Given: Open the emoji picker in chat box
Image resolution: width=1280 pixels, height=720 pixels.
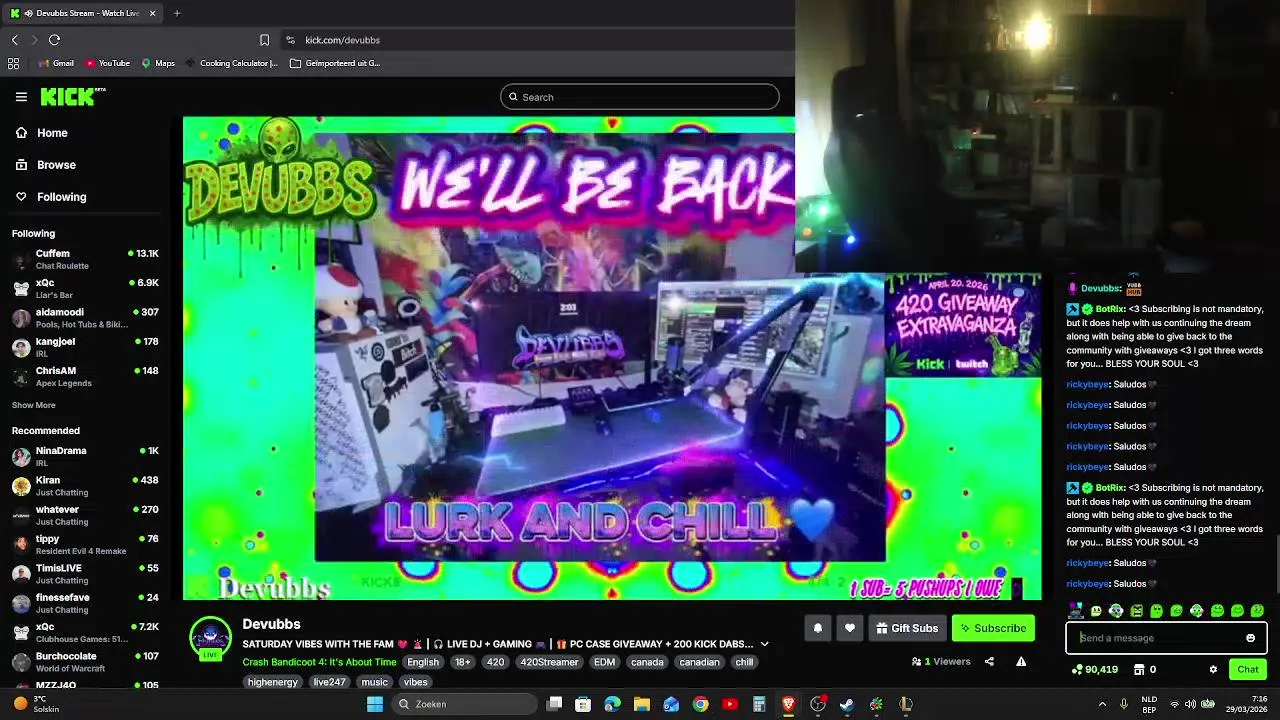Looking at the screenshot, I should pos(1250,638).
